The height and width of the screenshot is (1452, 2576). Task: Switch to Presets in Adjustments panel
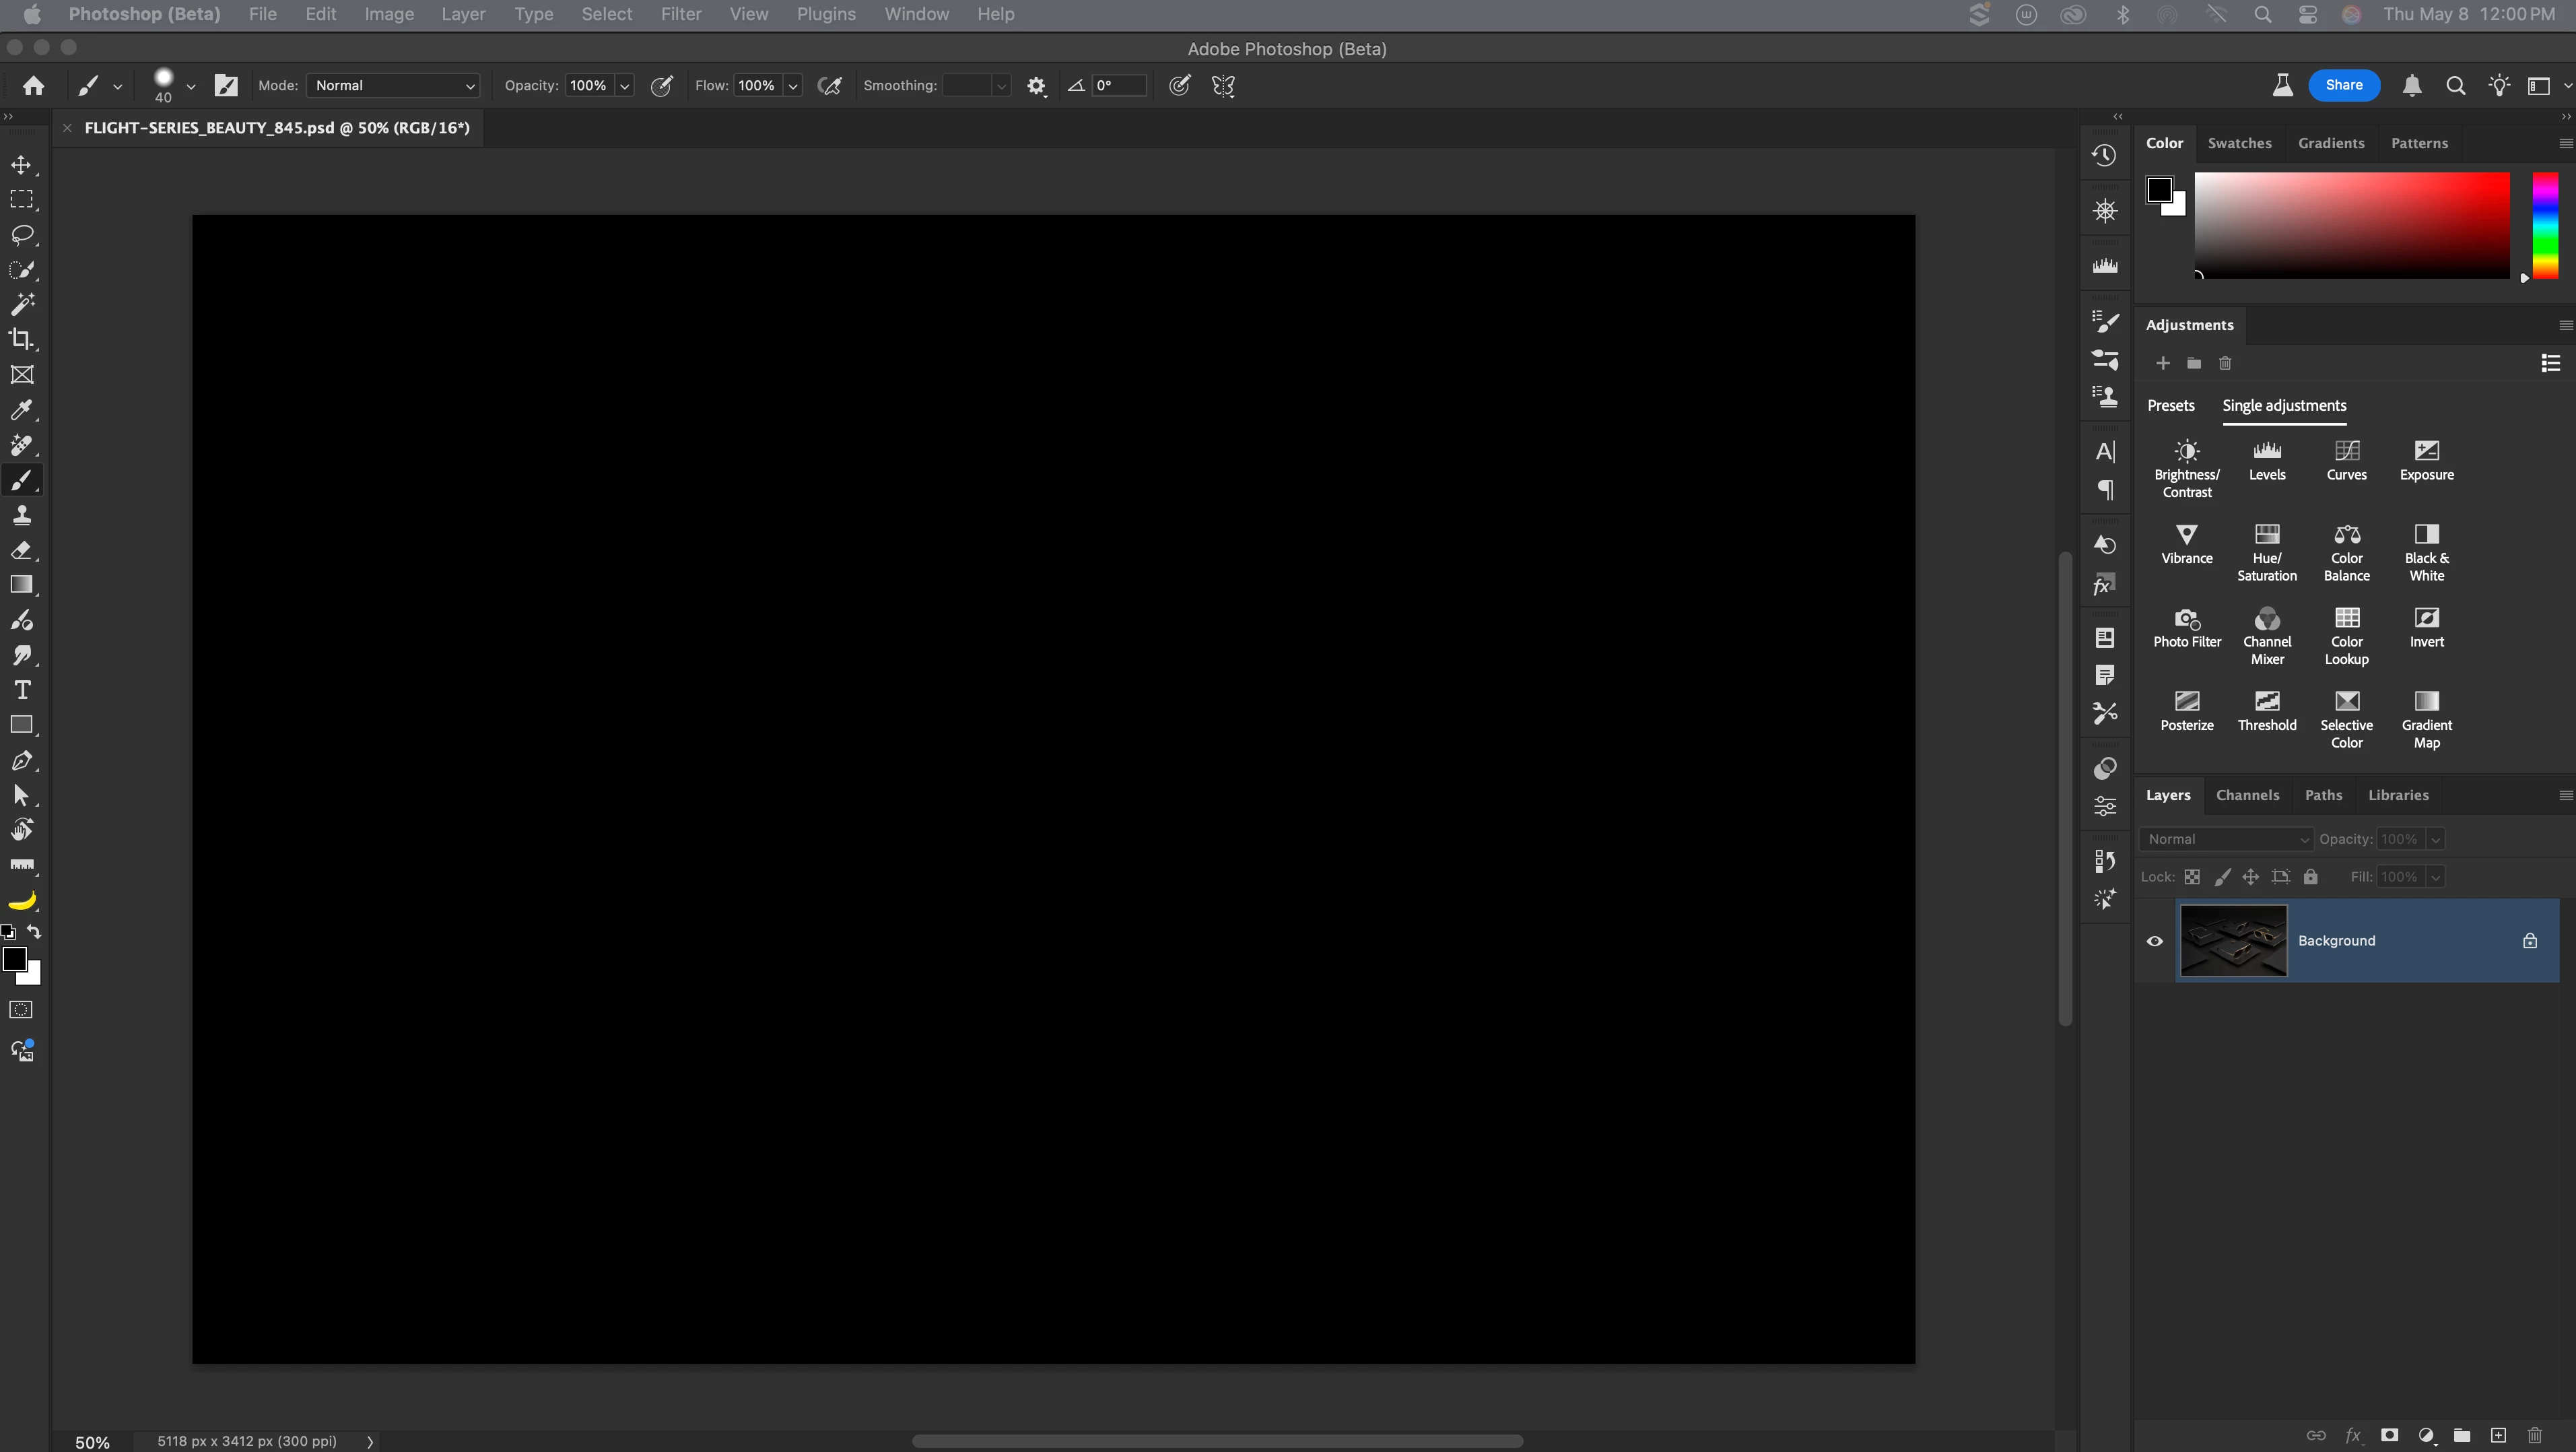pyautogui.click(x=2170, y=405)
